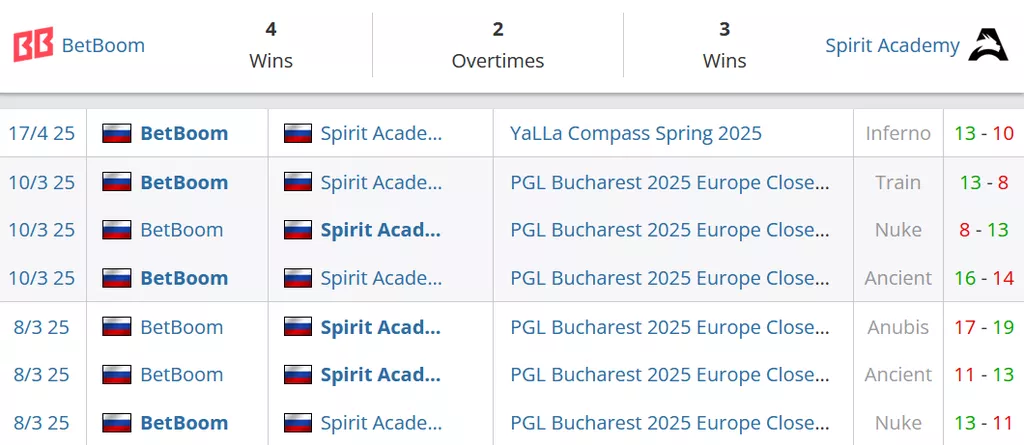This screenshot has height=445, width=1024.
Task: Click Spirit Academy's flag in the 13 - 11 row
Action: click(298, 422)
